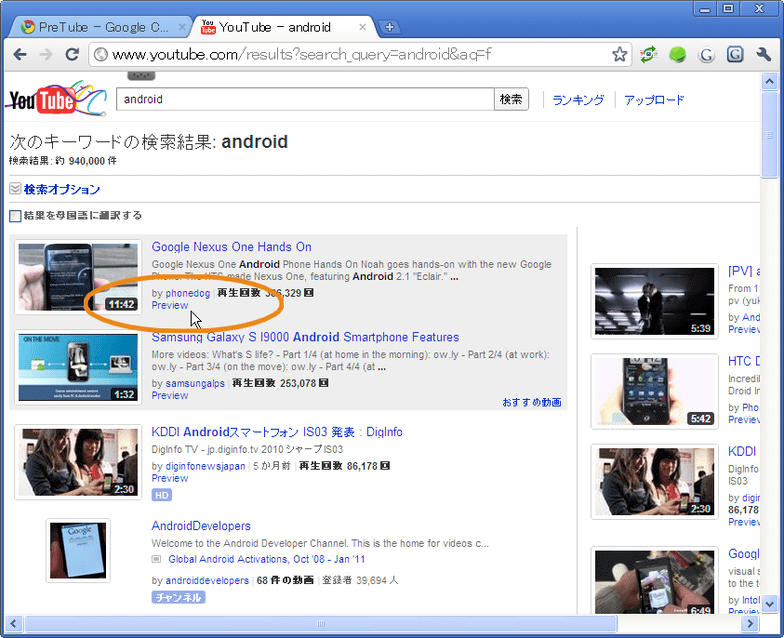The image size is (784, 638).
Task: Open the sidebar KDDI 2:30 video thumbnail
Action: (x=654, y=482)
